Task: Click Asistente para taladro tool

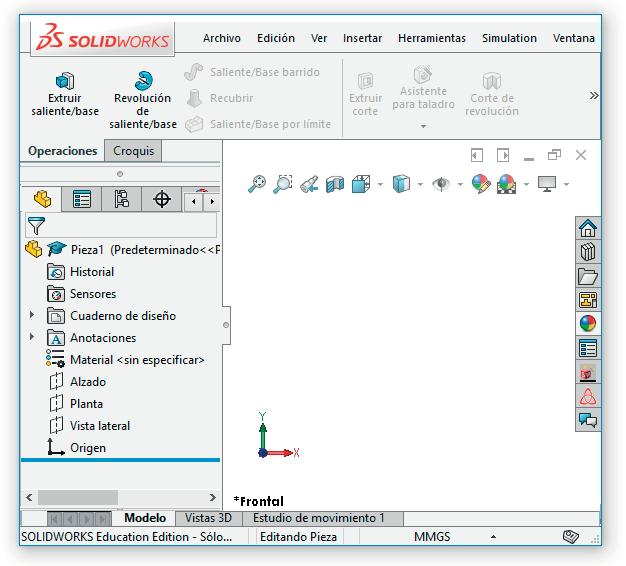Action: point(423,88)
